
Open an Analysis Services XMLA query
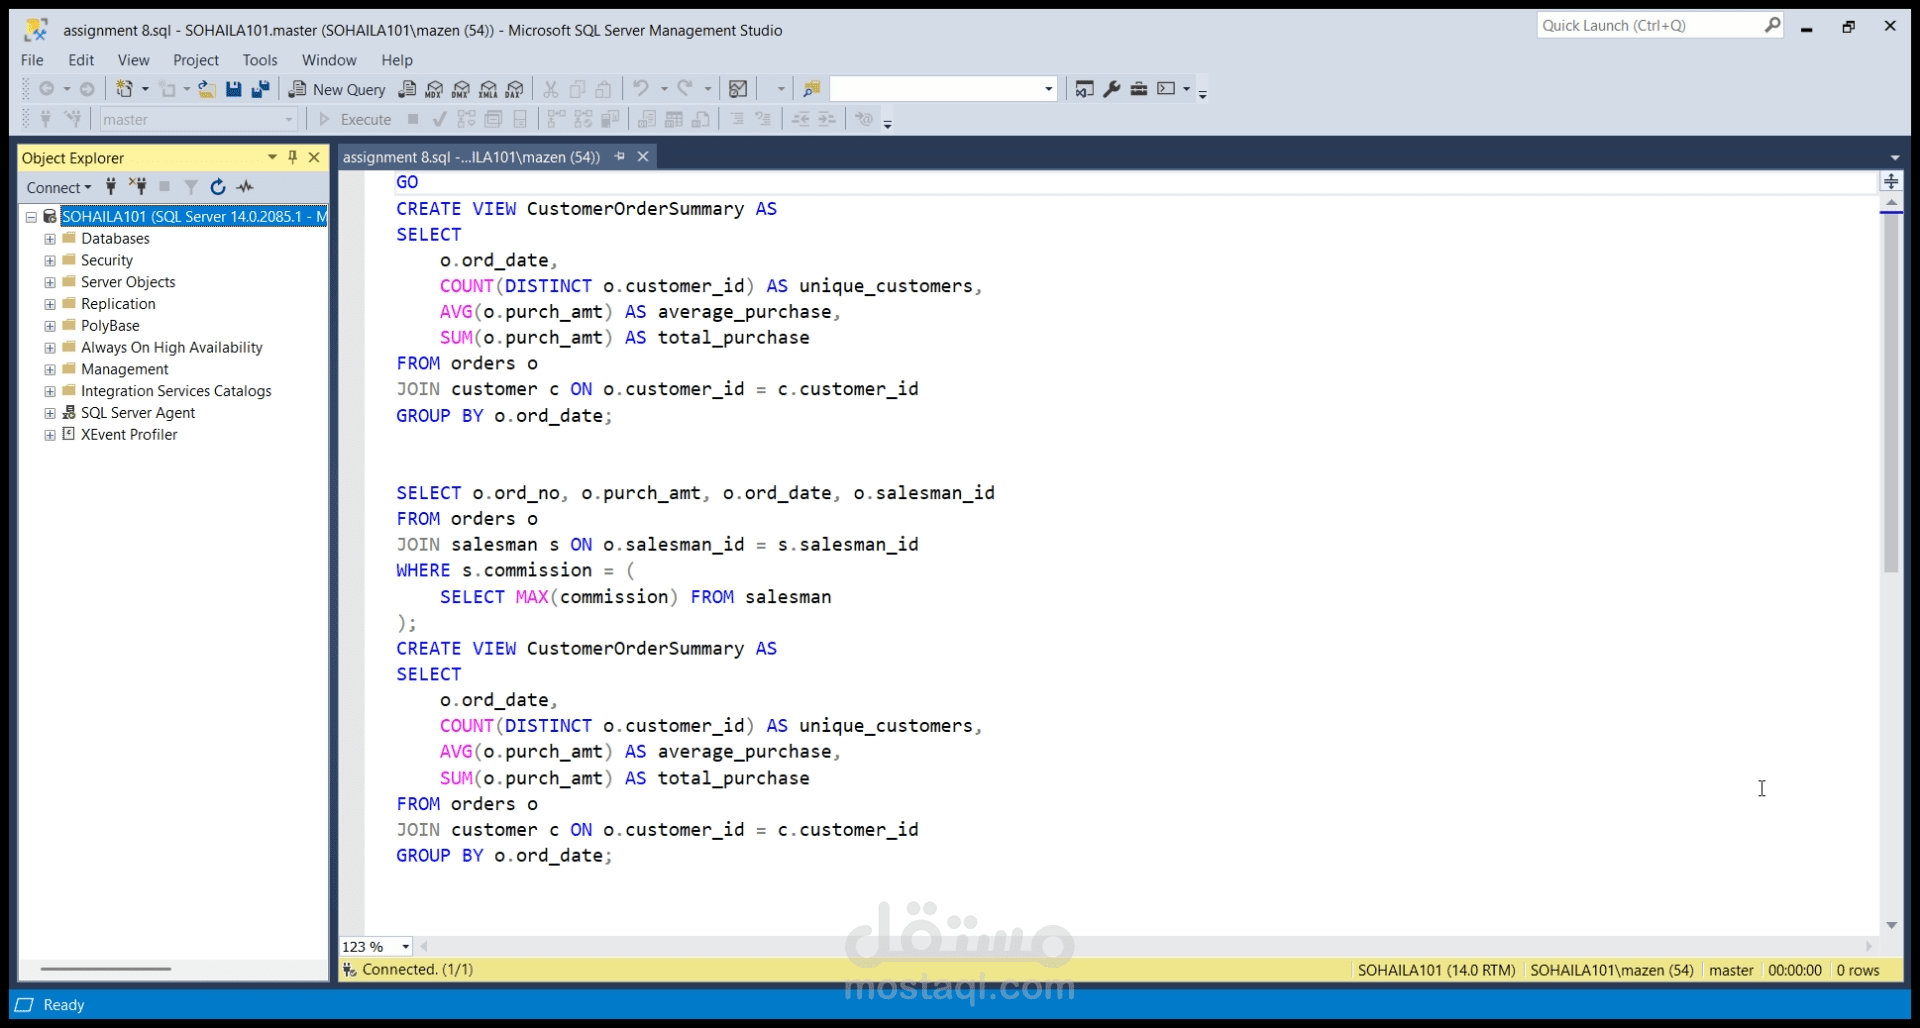click(x=488, y=89)
